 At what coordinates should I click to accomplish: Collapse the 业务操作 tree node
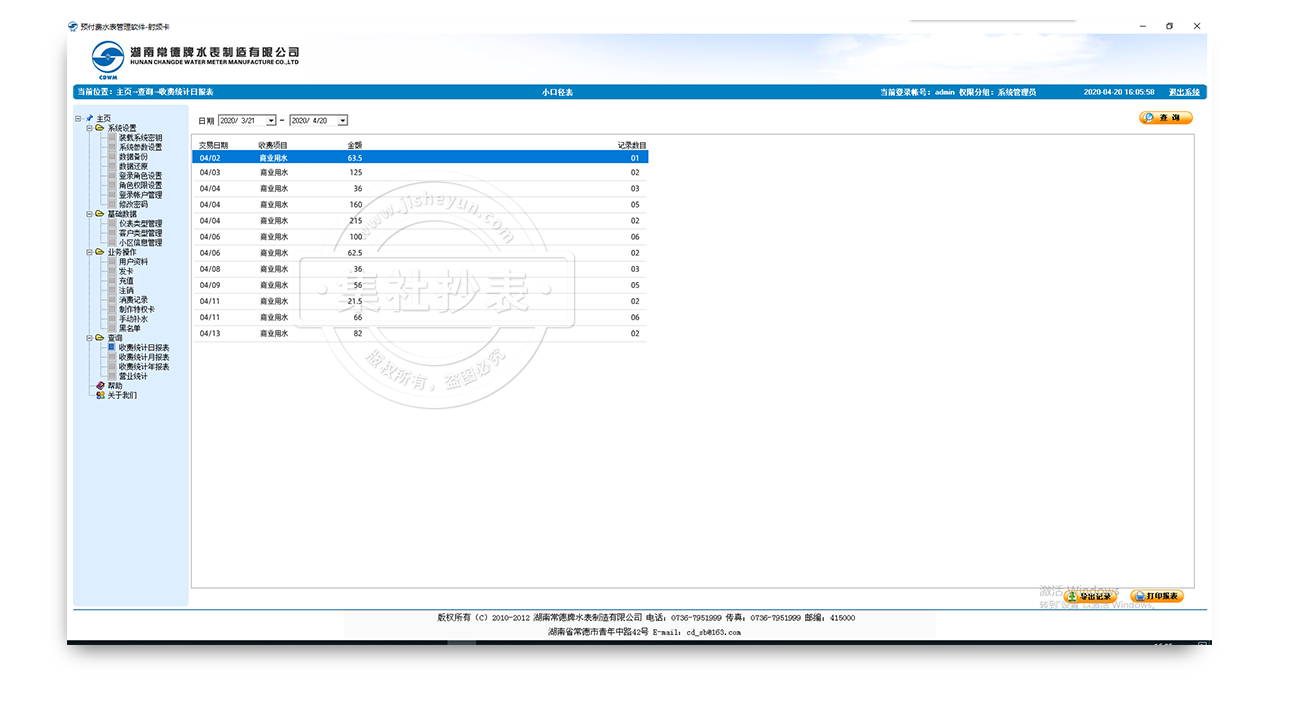pos(88,252)
